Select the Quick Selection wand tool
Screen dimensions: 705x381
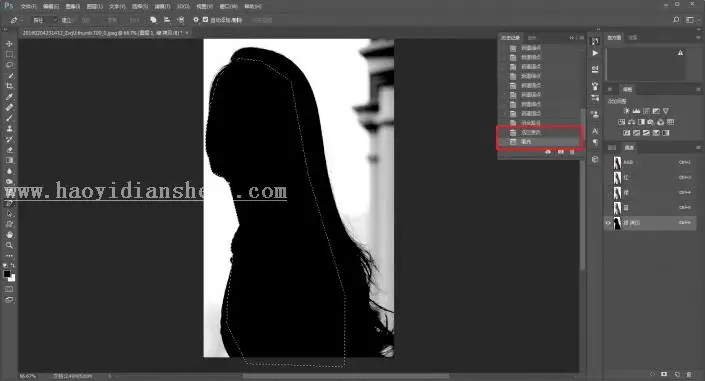tap(9, 76)
